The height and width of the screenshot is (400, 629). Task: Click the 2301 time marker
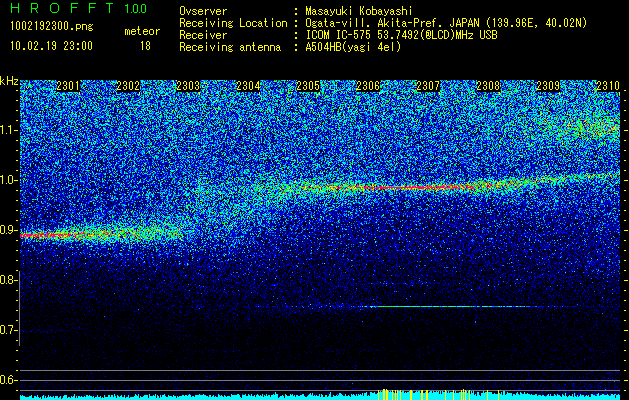68,86
